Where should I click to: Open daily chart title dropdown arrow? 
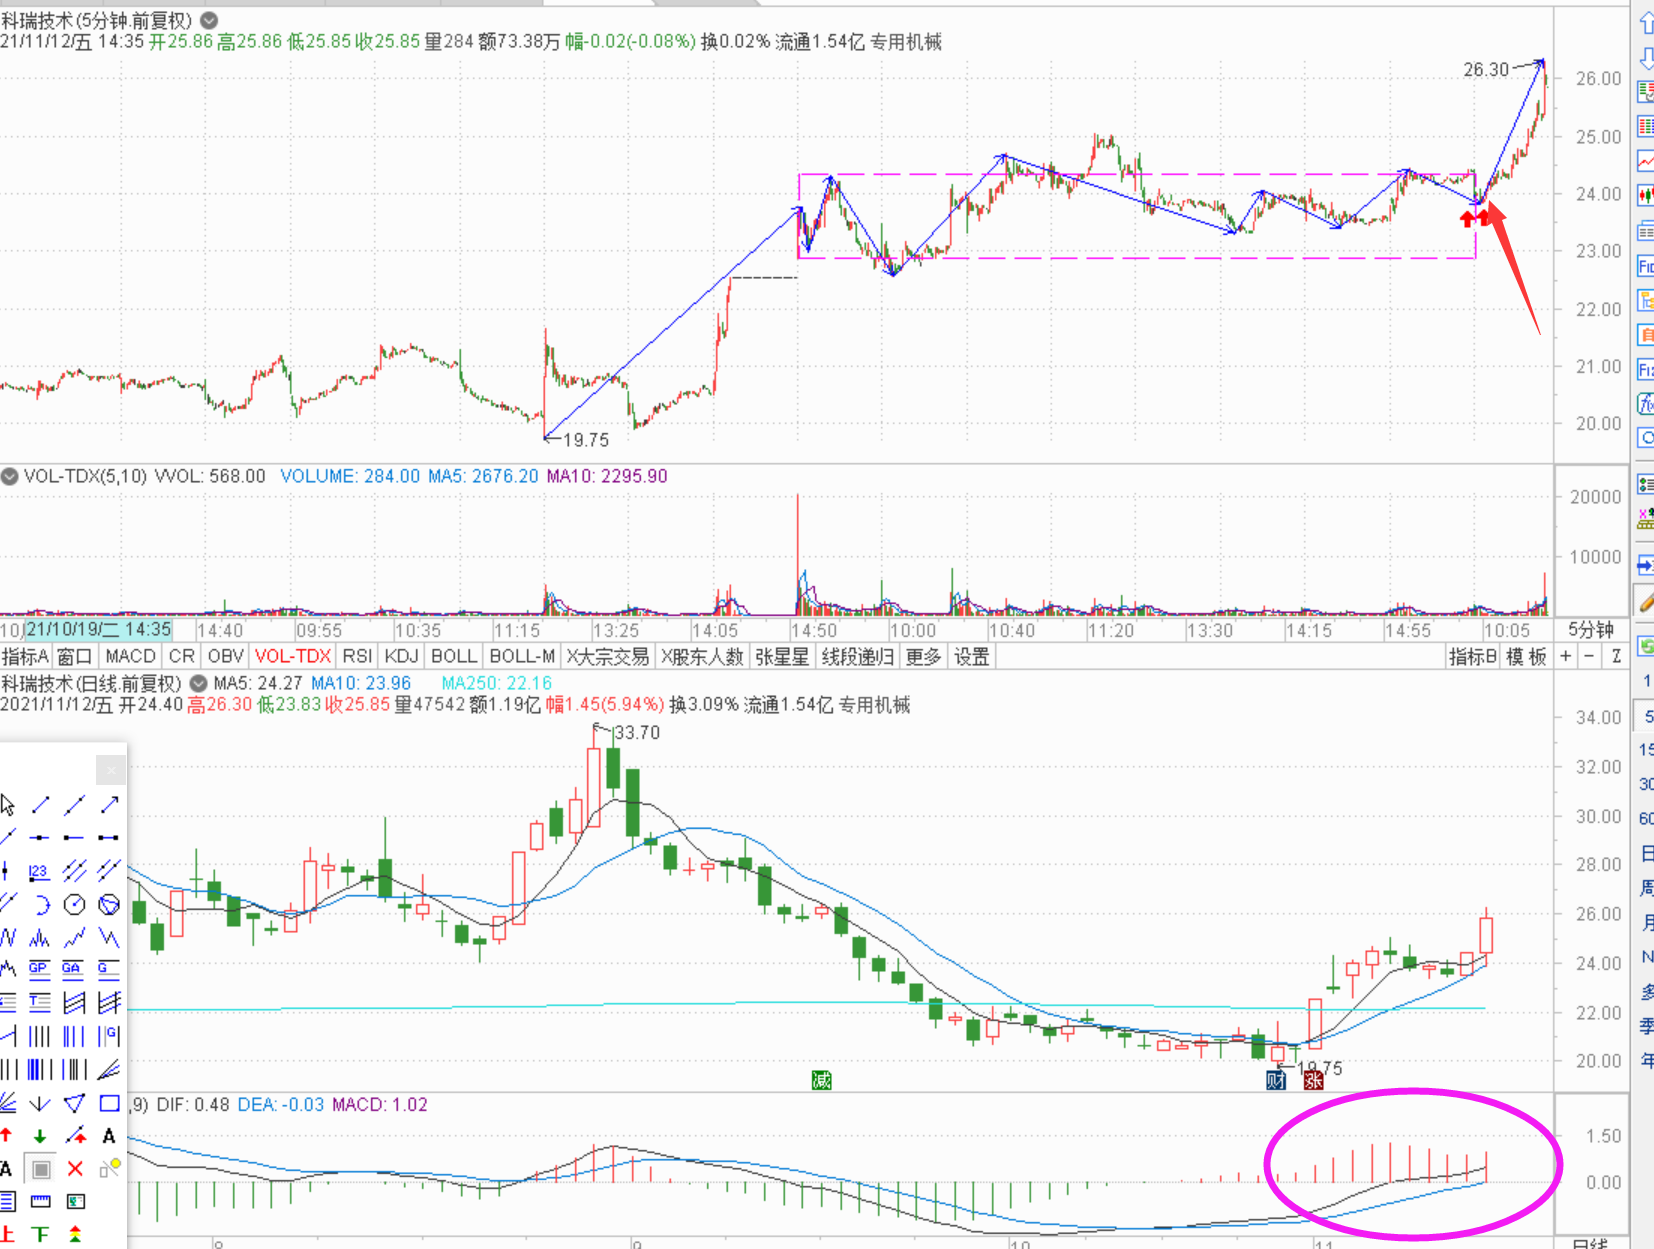[x=198, y=683]
